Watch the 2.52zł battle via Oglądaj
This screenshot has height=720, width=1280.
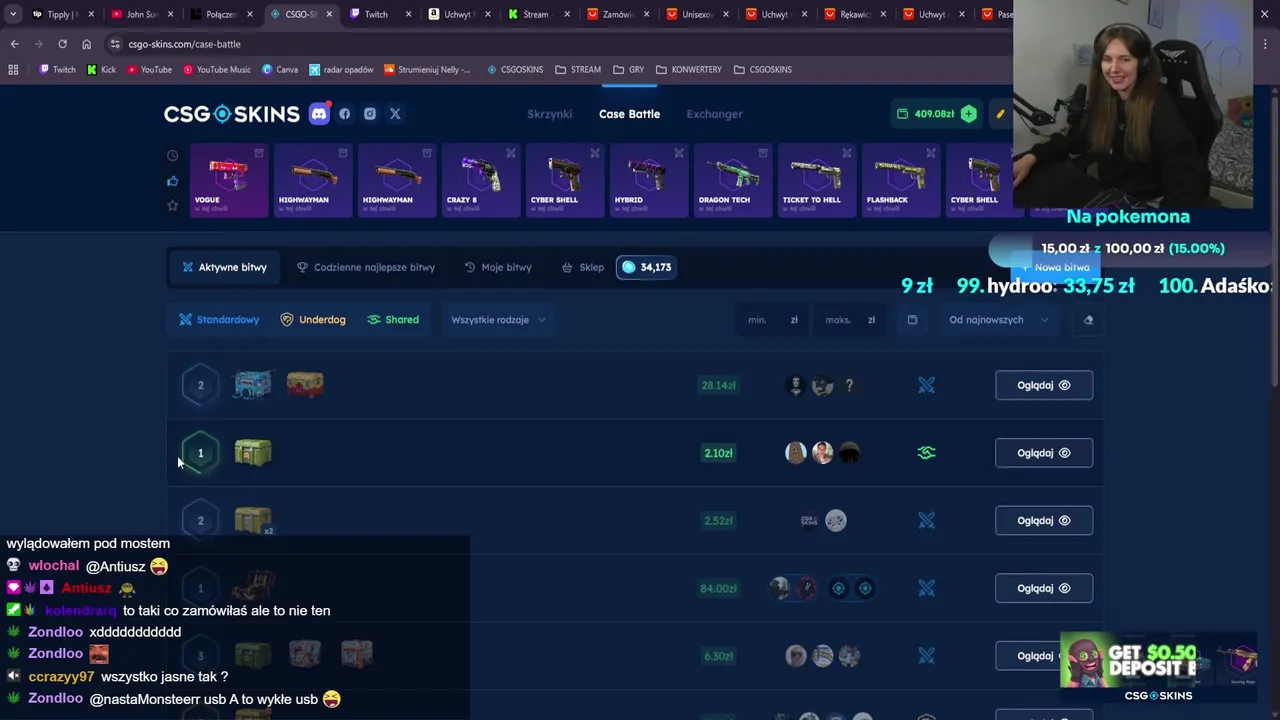1044,520
